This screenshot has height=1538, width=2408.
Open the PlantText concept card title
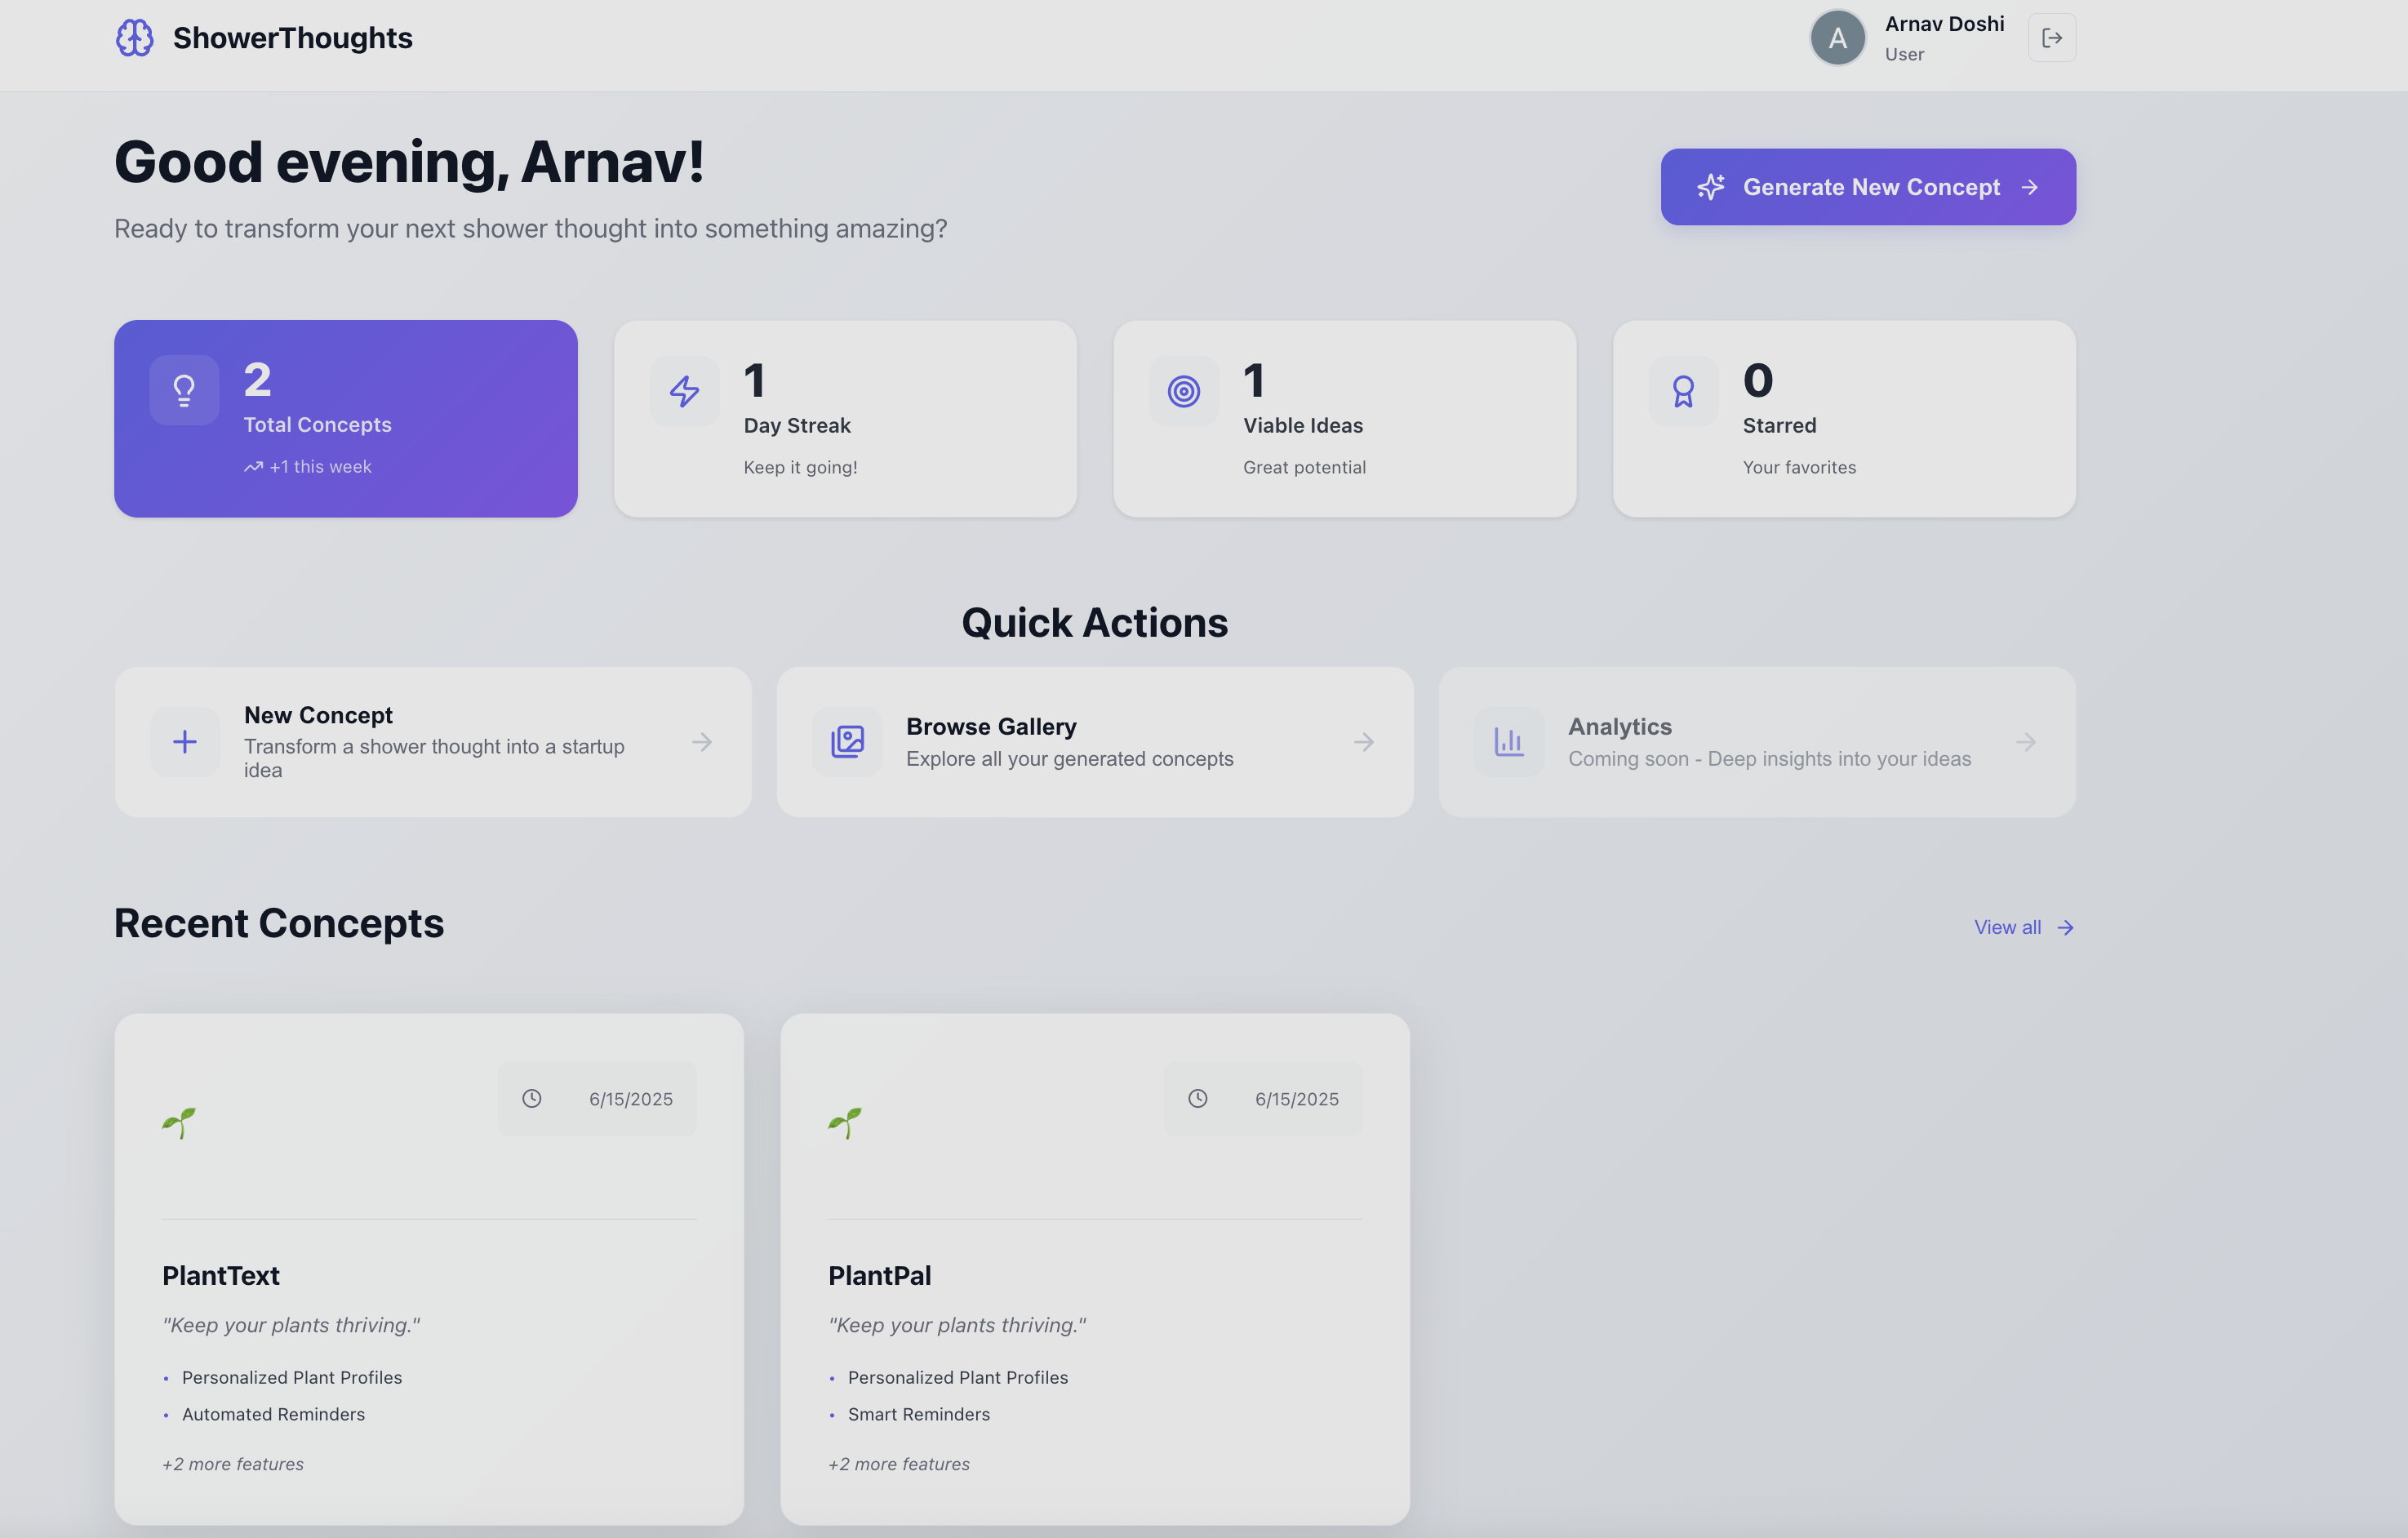coord(221,1275)
